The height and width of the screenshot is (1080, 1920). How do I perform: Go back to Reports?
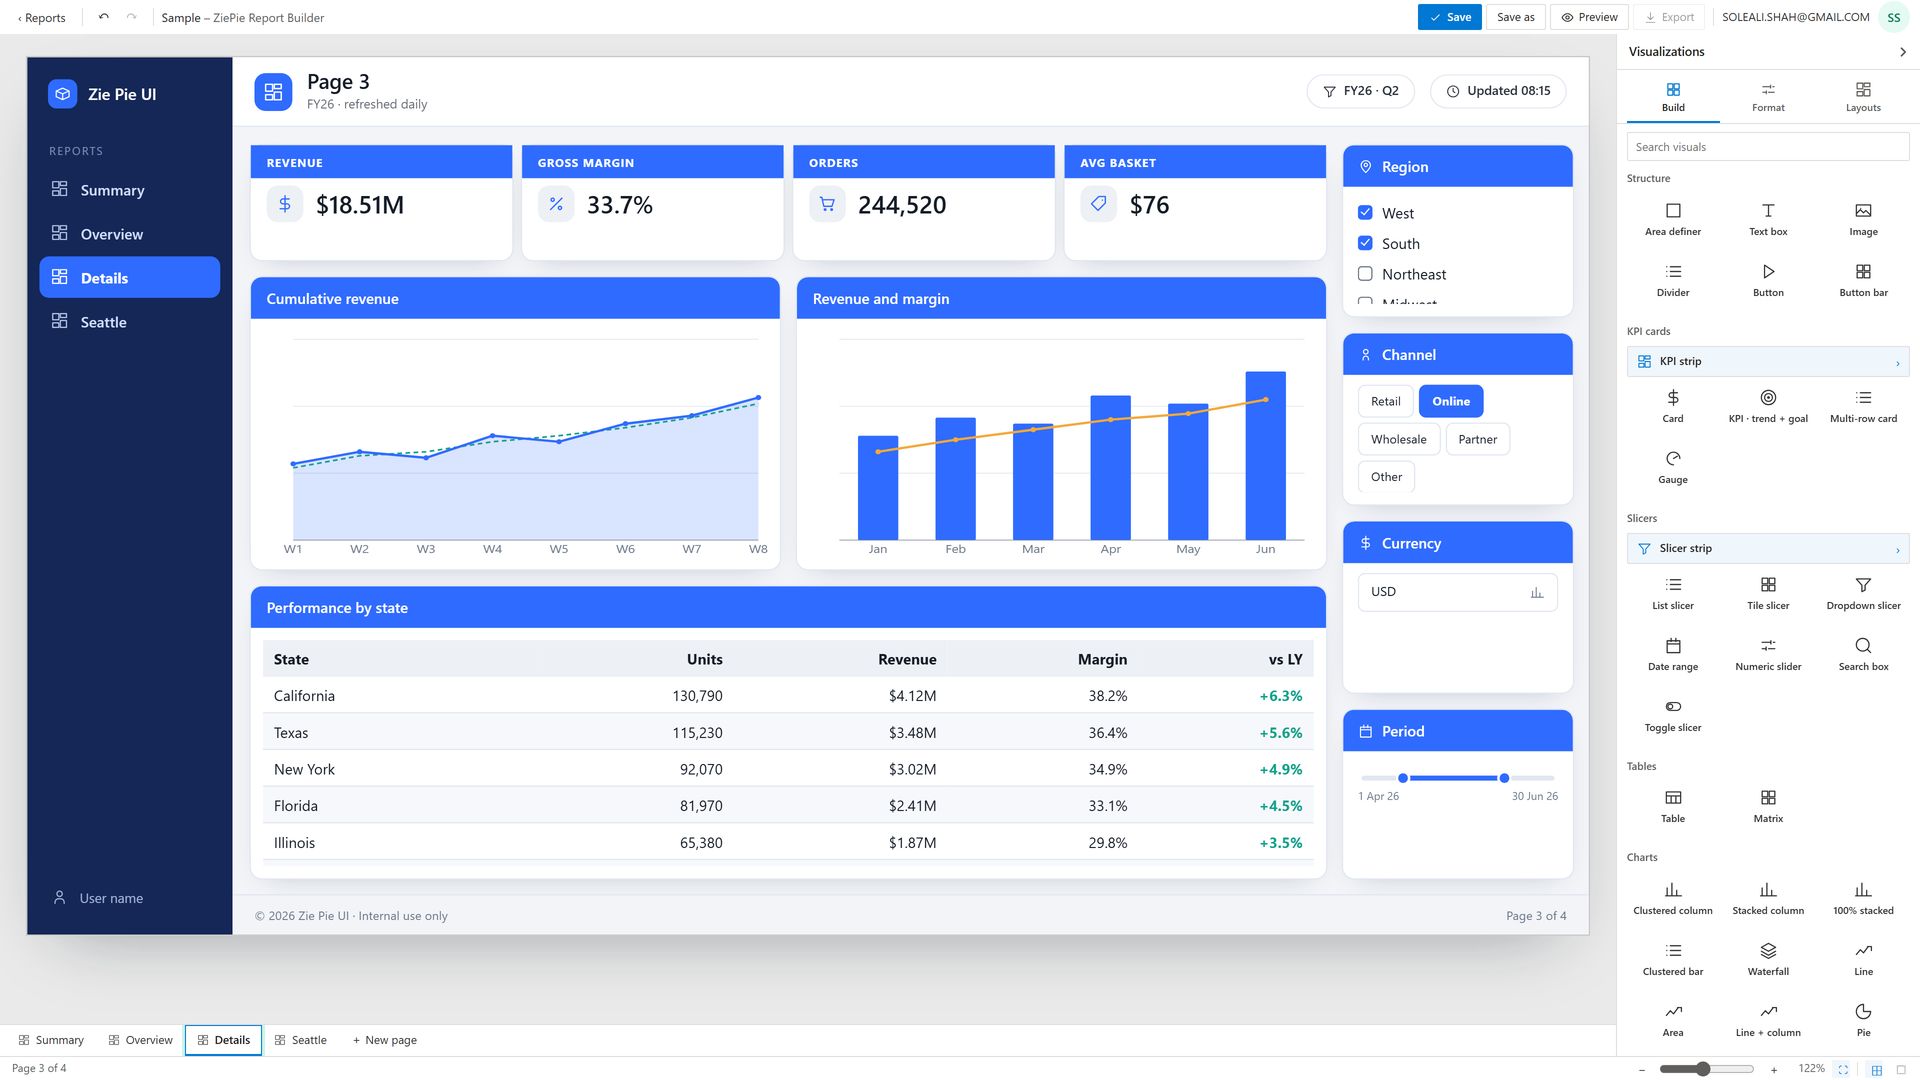click(41, 18)
